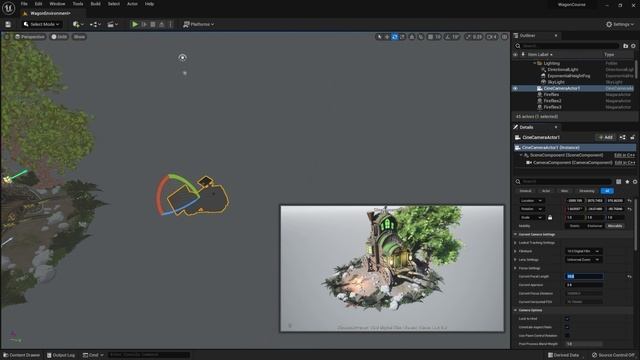Sort Outliner by Item Label column
This screenshot has width=640, height=360.
click(540, 54)
